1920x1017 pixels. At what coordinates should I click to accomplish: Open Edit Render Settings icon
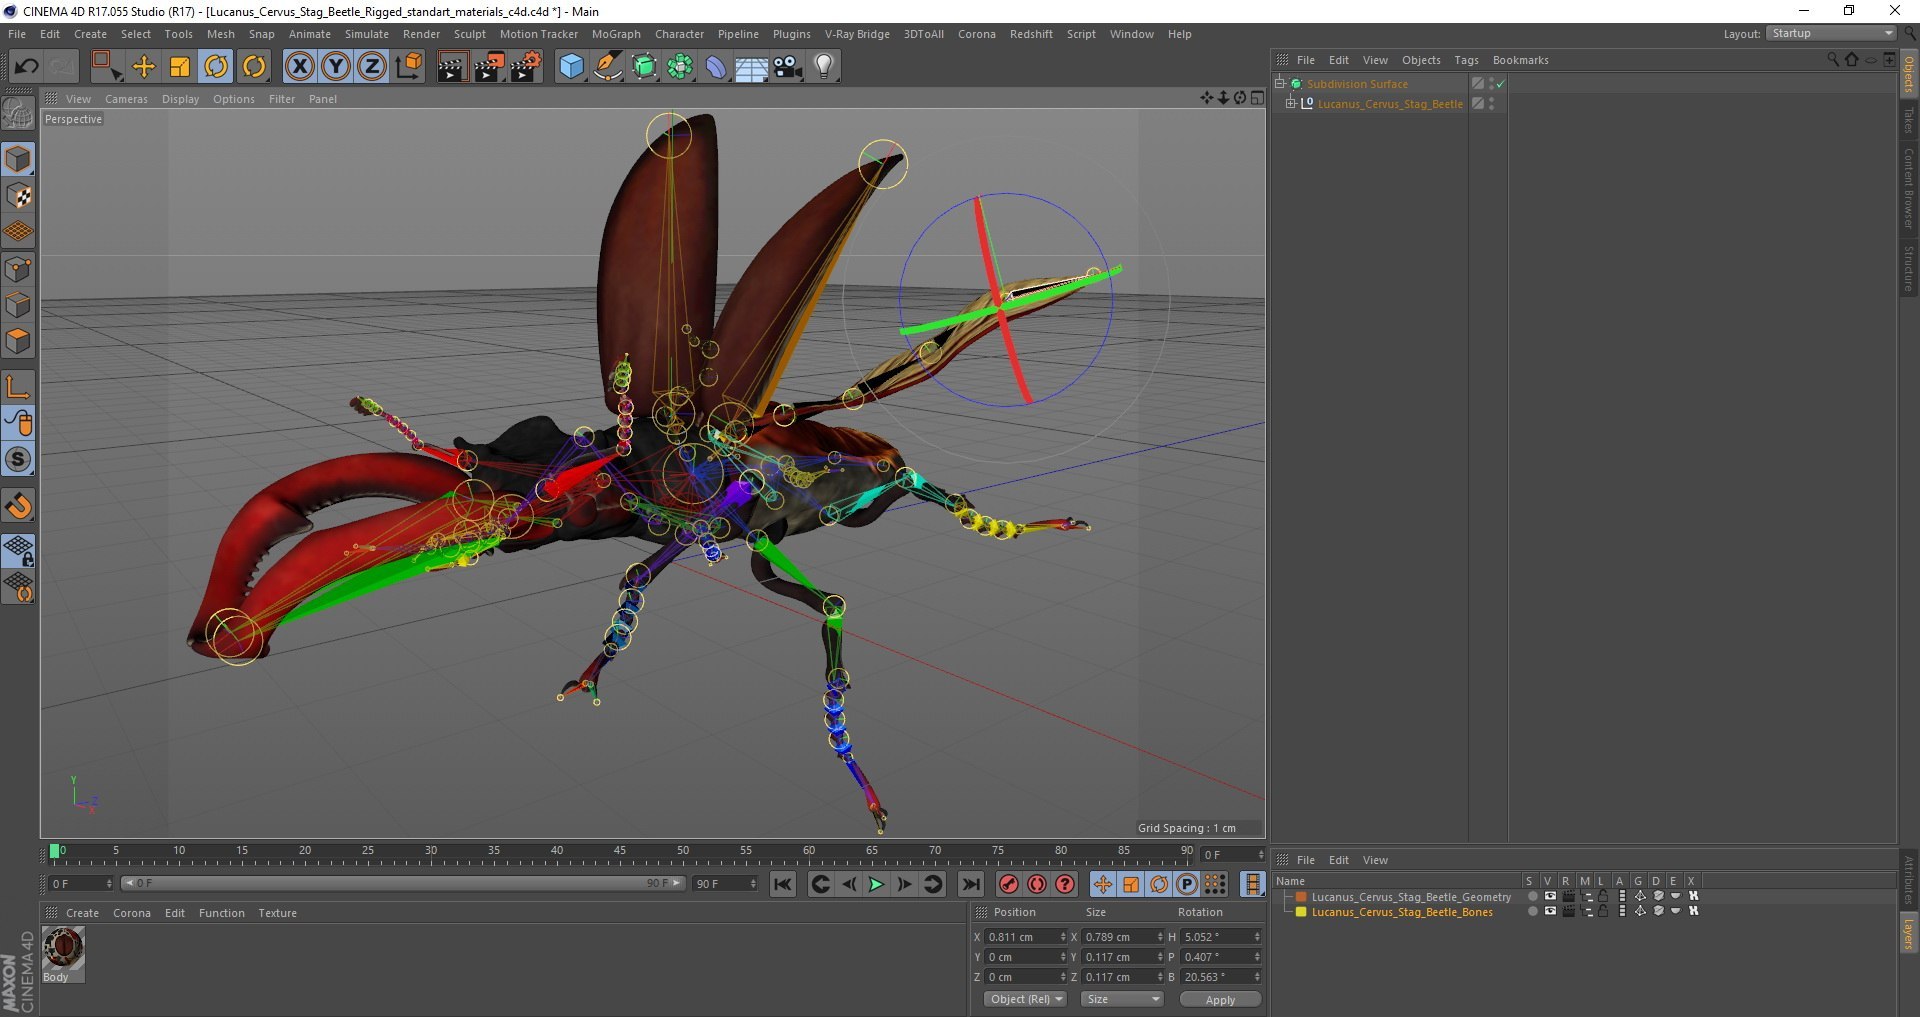(526, 67)
